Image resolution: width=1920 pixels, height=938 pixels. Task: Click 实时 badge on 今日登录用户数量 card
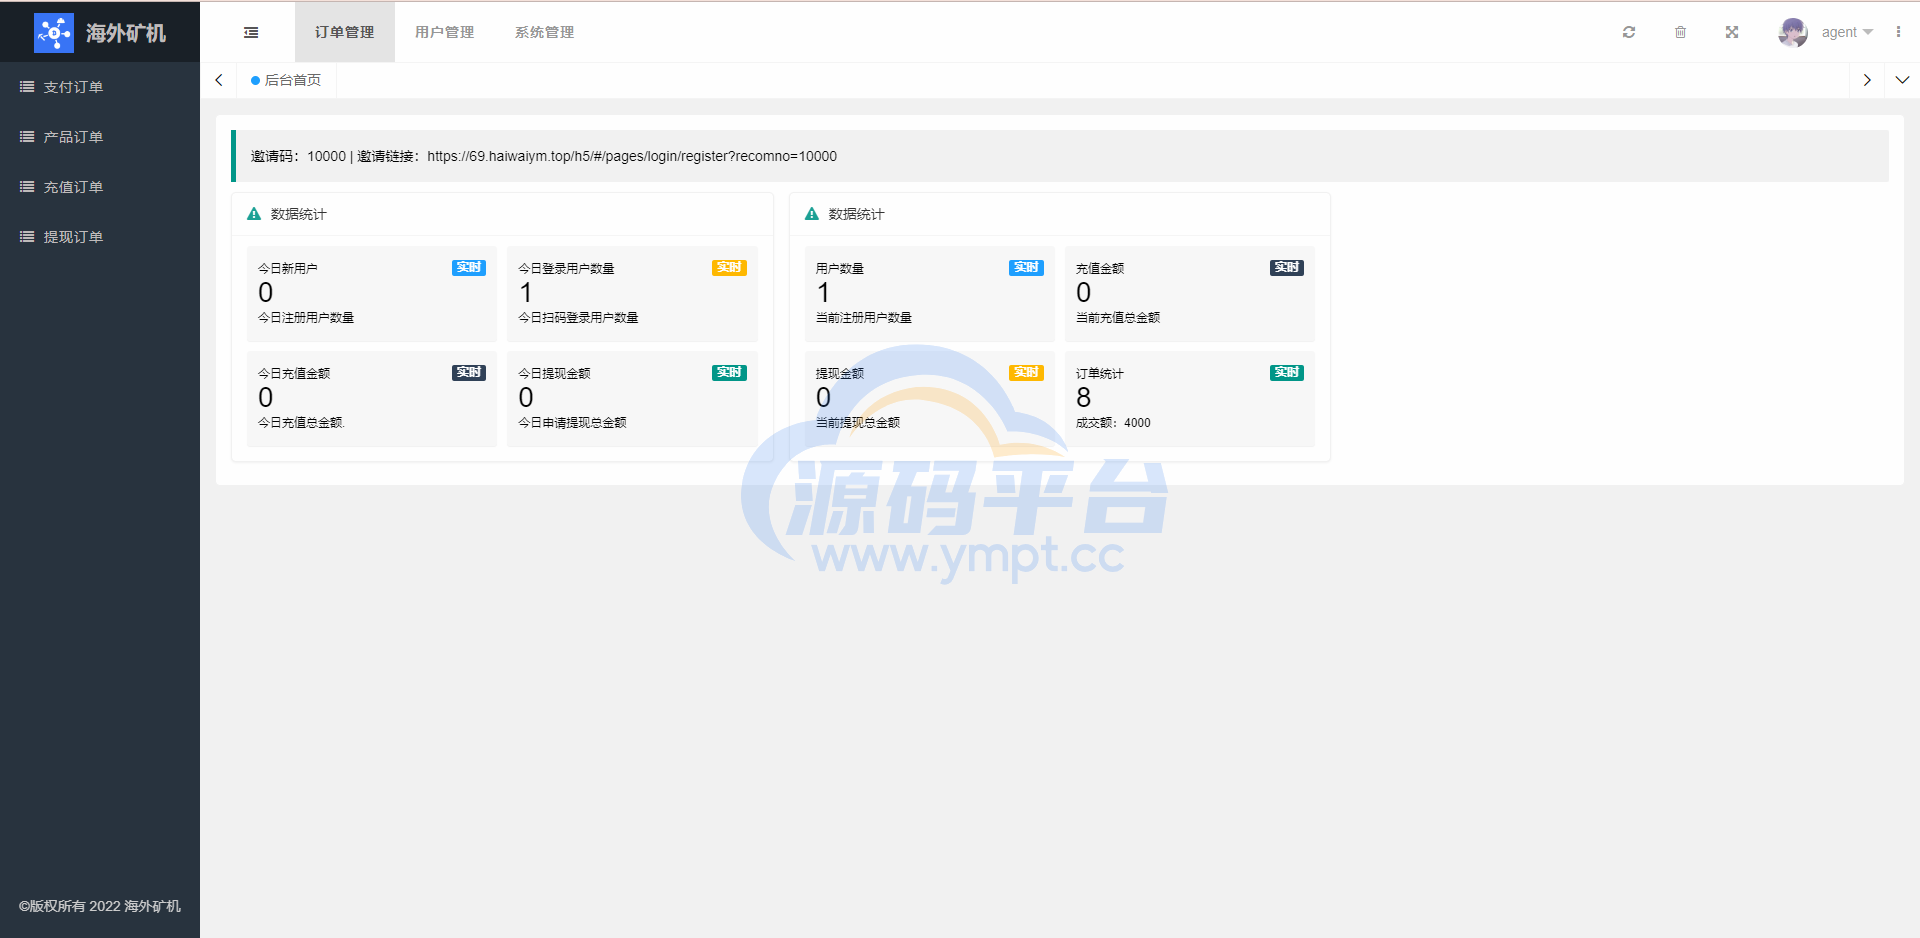click(729, 268)
